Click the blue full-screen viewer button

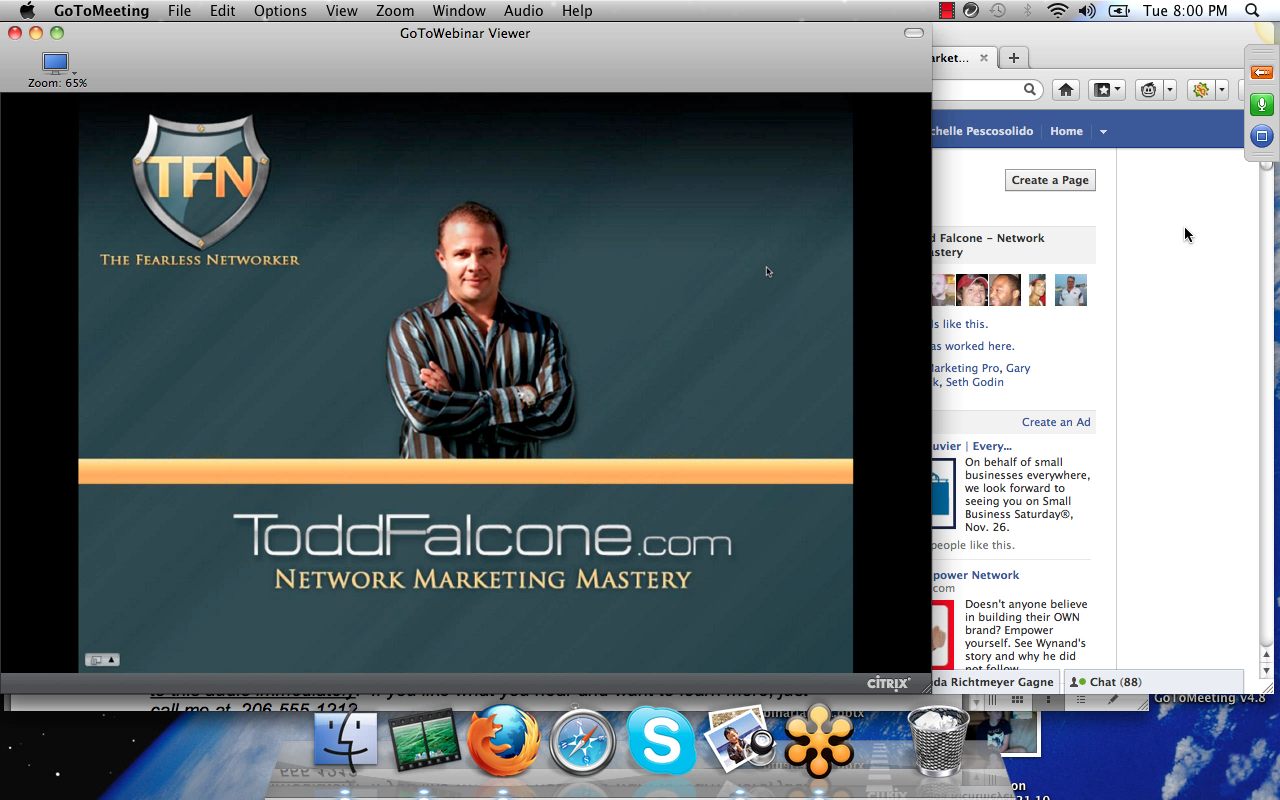pos(1262,136)
